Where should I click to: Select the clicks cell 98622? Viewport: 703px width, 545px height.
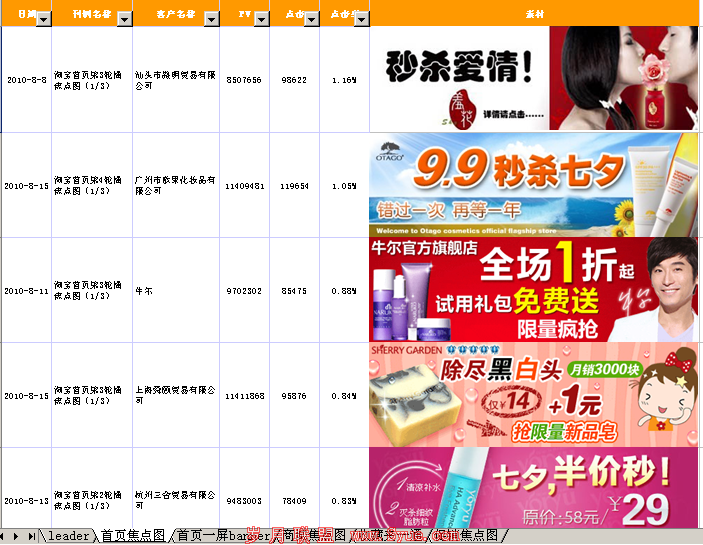(x=295, y=80)
